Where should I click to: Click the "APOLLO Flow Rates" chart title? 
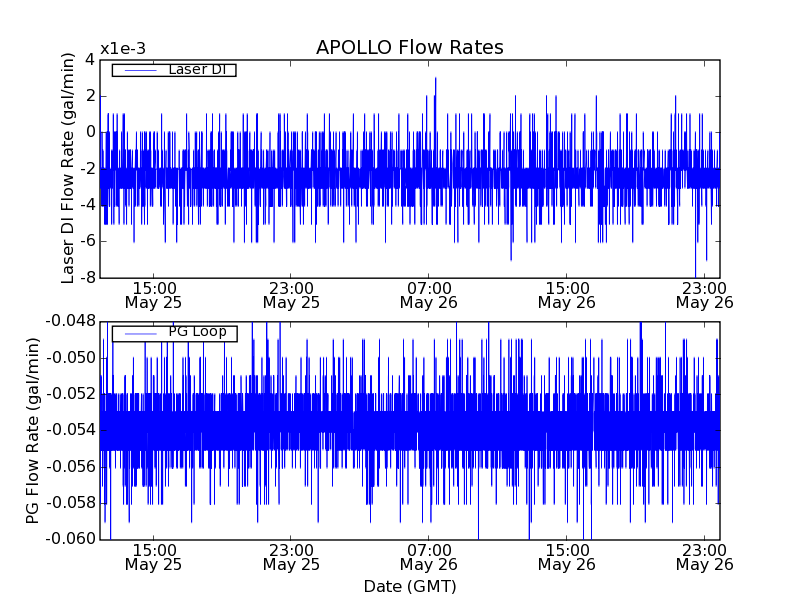[409, 48]
